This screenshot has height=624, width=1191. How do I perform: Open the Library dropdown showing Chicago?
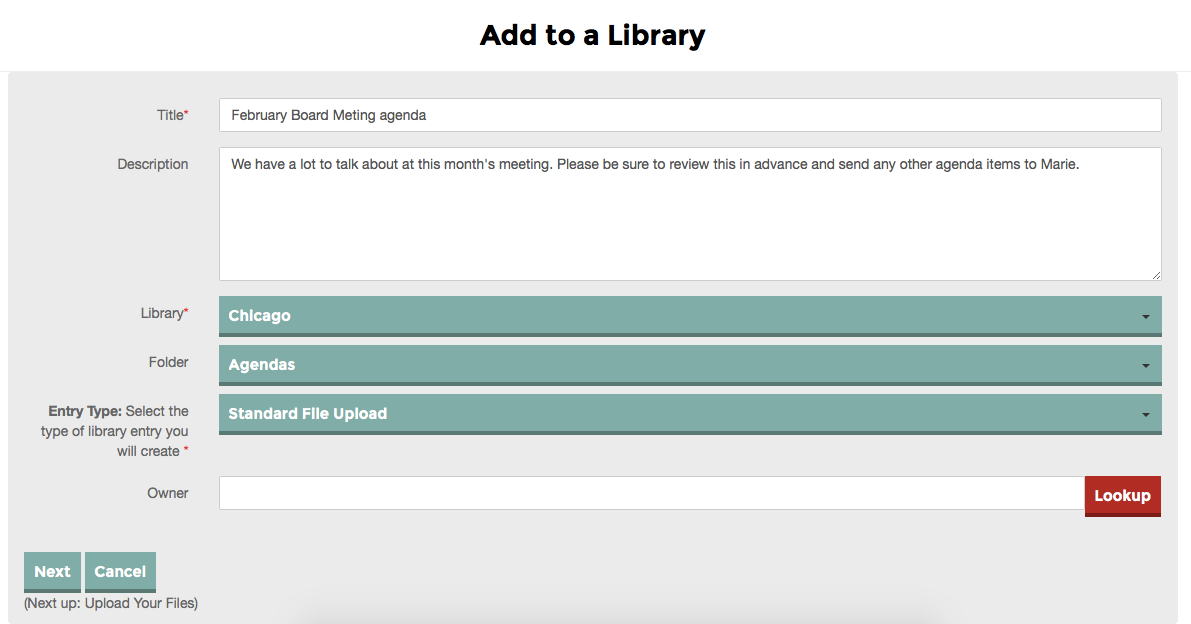(x=690, y=314)
